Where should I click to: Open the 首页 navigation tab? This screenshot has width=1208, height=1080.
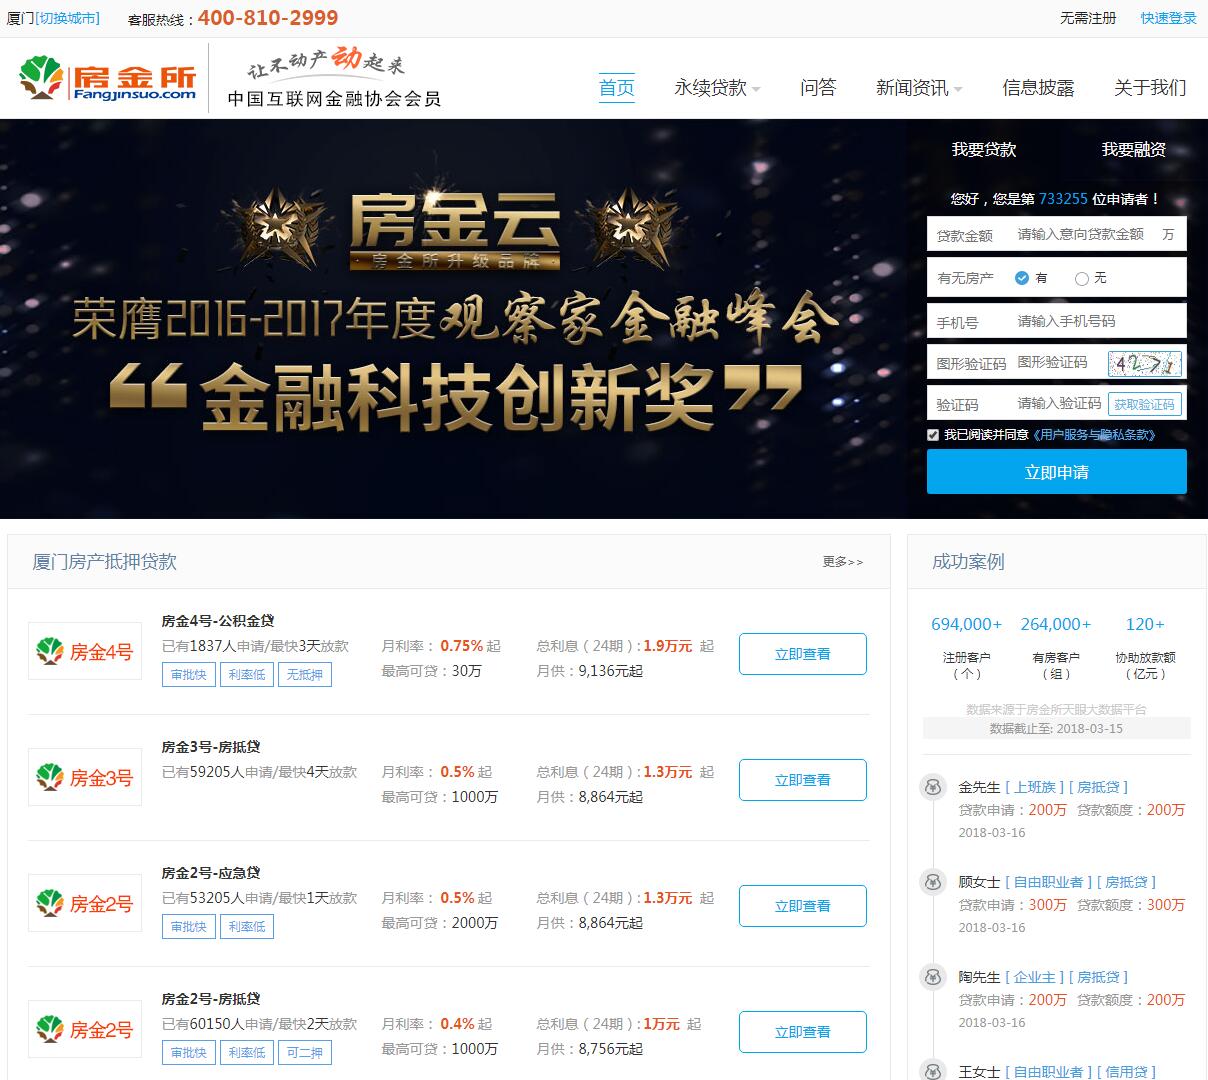tap(617, 88)
